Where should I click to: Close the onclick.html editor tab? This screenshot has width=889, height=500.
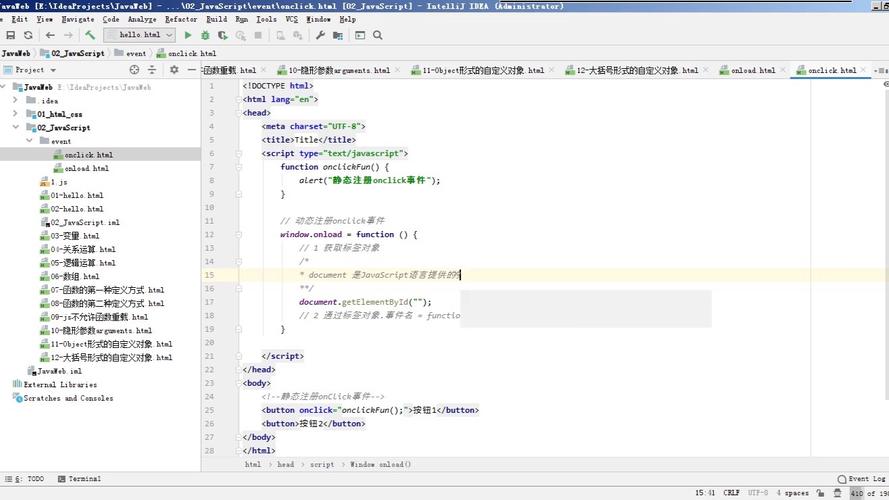(863, 70)
